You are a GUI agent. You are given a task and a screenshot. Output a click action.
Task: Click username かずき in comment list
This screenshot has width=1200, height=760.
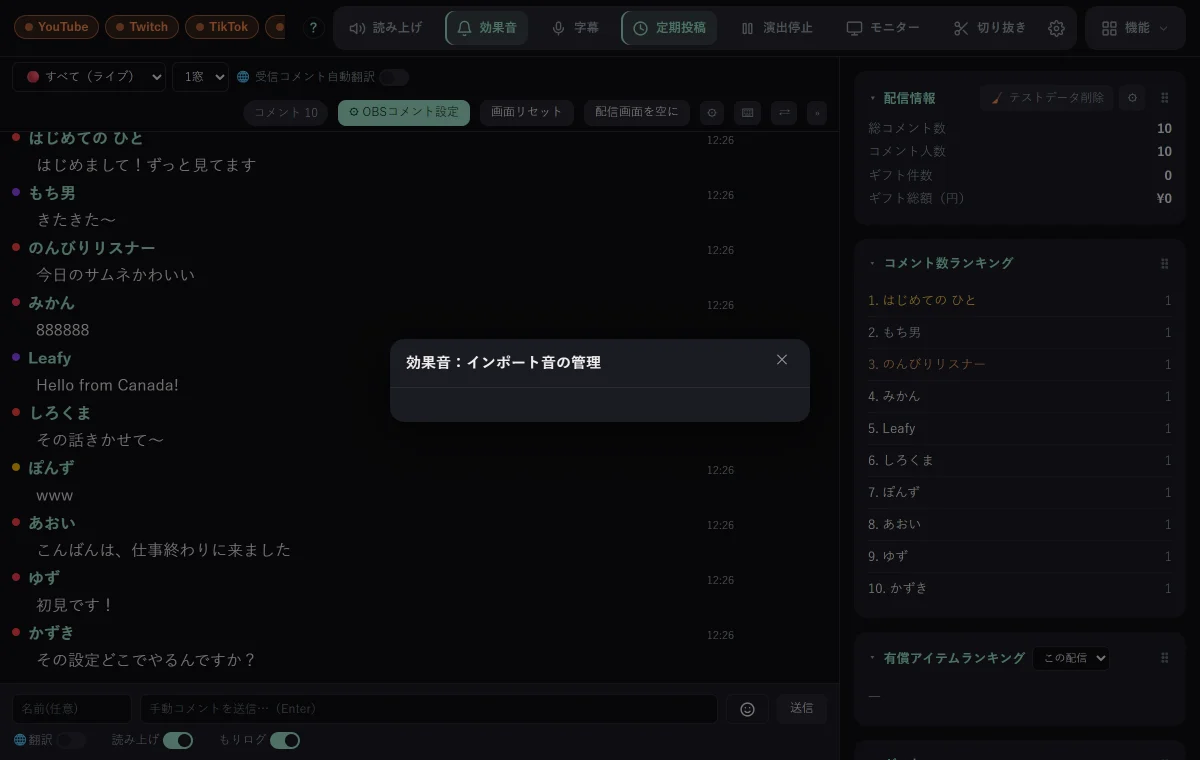(52, 633)
